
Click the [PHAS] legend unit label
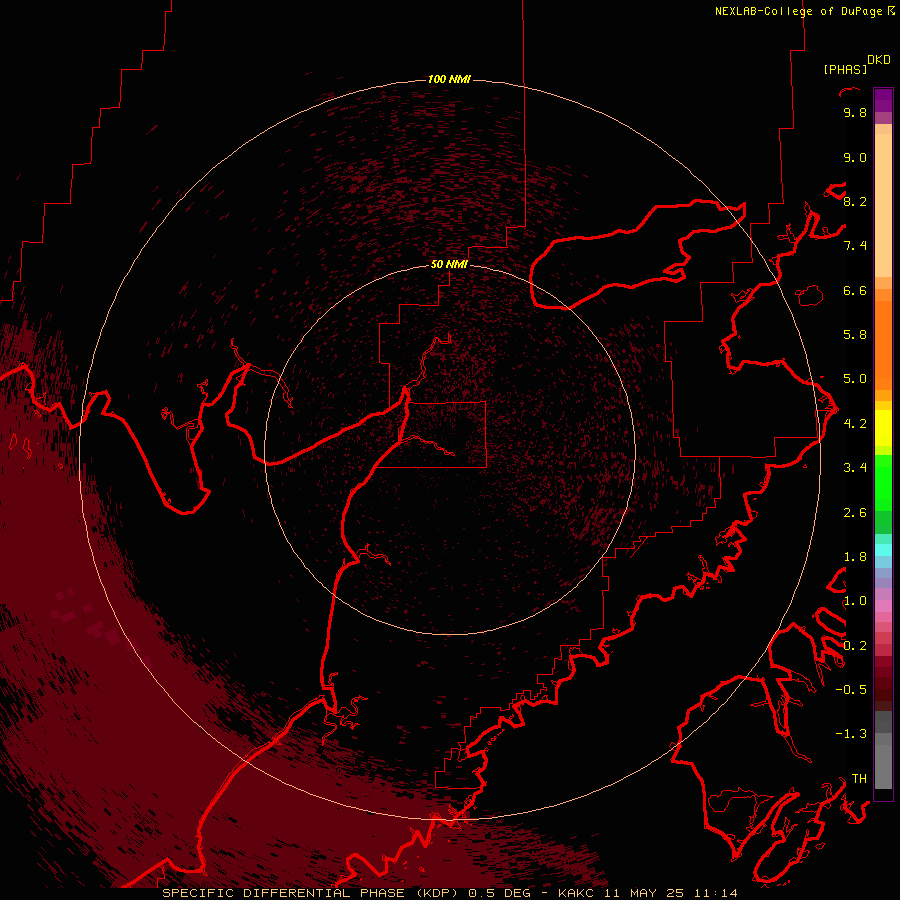[845, 69]
